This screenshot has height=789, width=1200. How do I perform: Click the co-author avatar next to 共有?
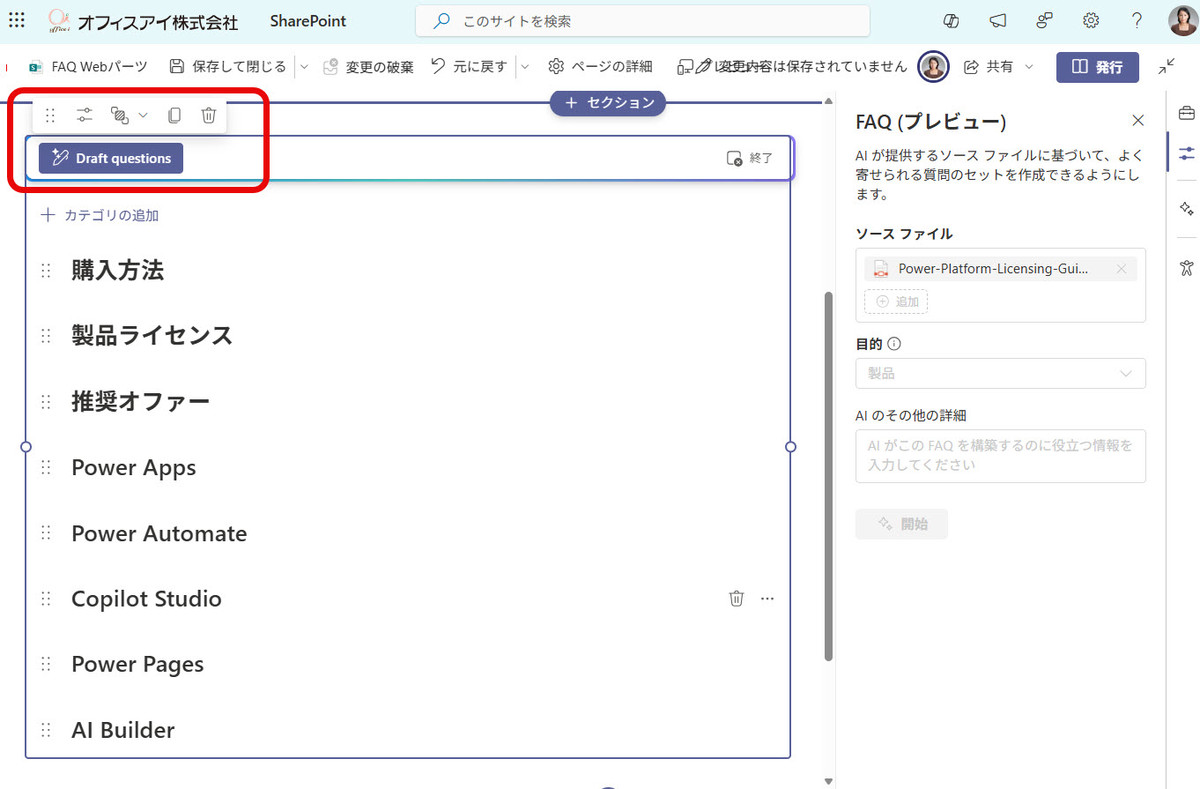tap(933, 66)
